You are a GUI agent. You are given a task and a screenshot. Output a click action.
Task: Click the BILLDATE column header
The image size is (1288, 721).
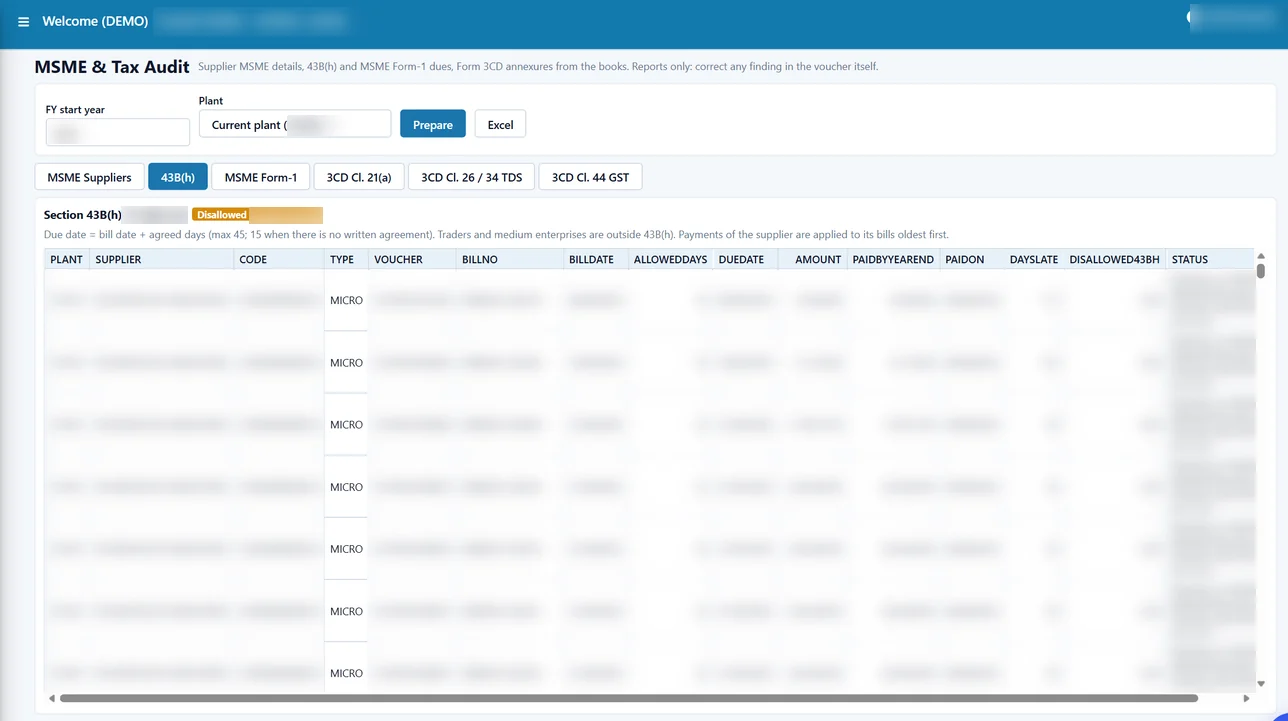pos(595,259)
